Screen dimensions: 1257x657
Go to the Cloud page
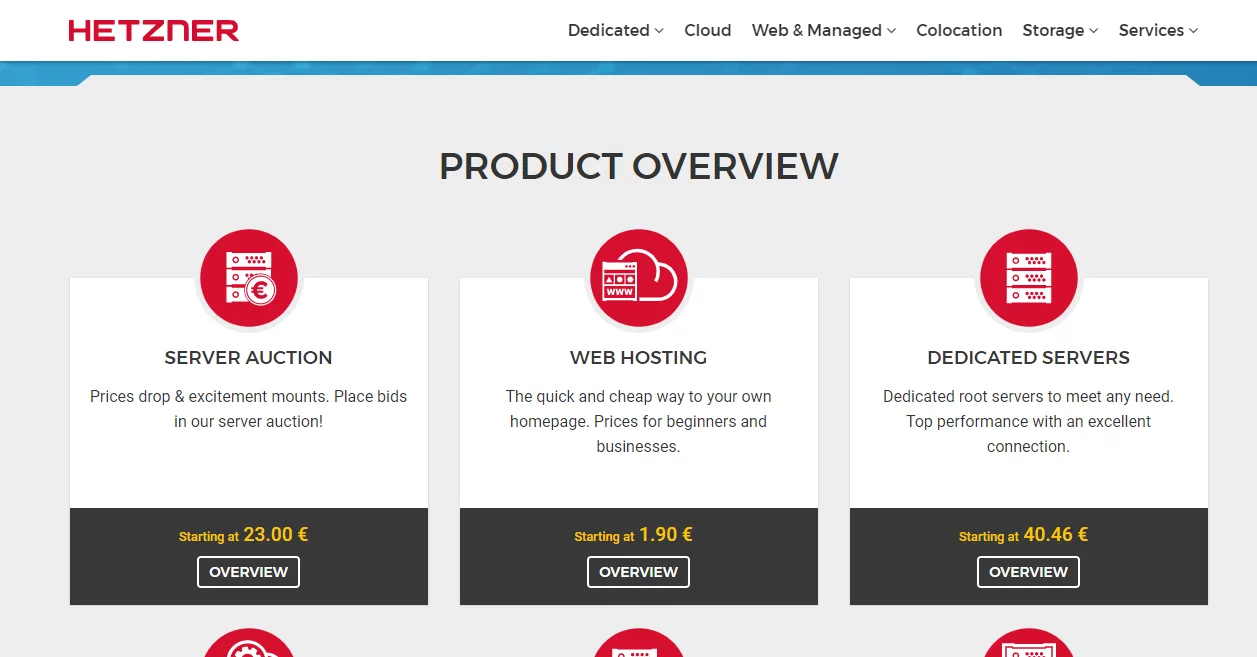[x=707, y=31]
